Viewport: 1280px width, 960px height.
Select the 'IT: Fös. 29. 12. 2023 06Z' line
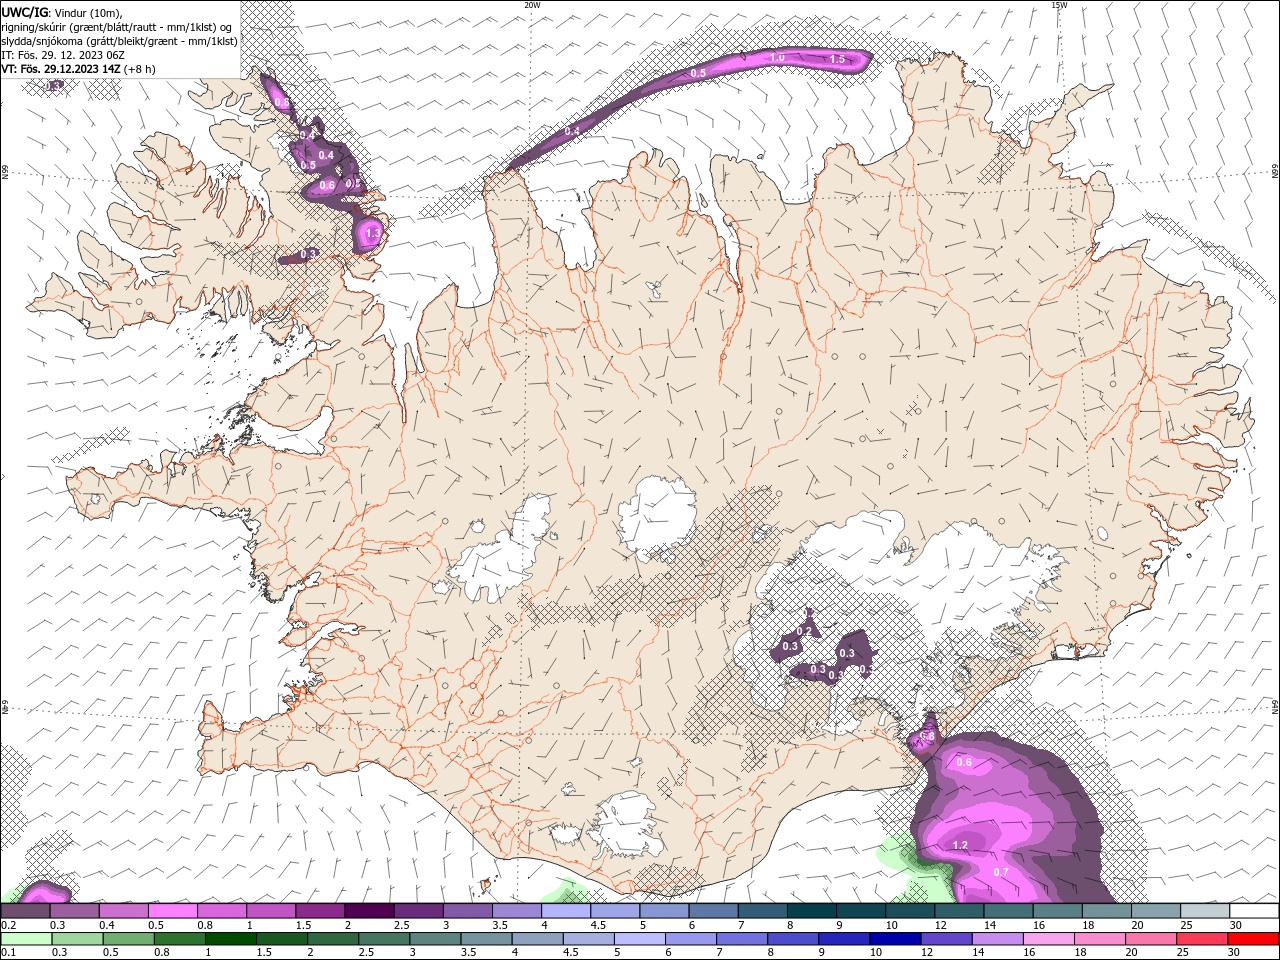click(61, 55)
